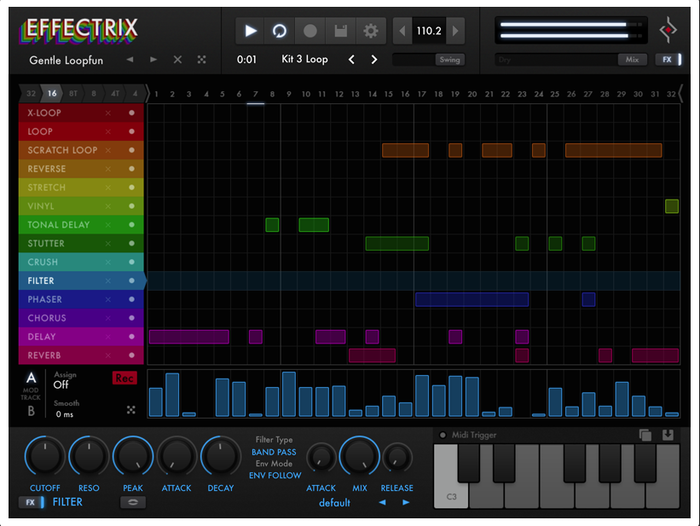Screen dimensions: 700x526
Task: Clear the STUTTER track with its X
Action: (108, 243)
